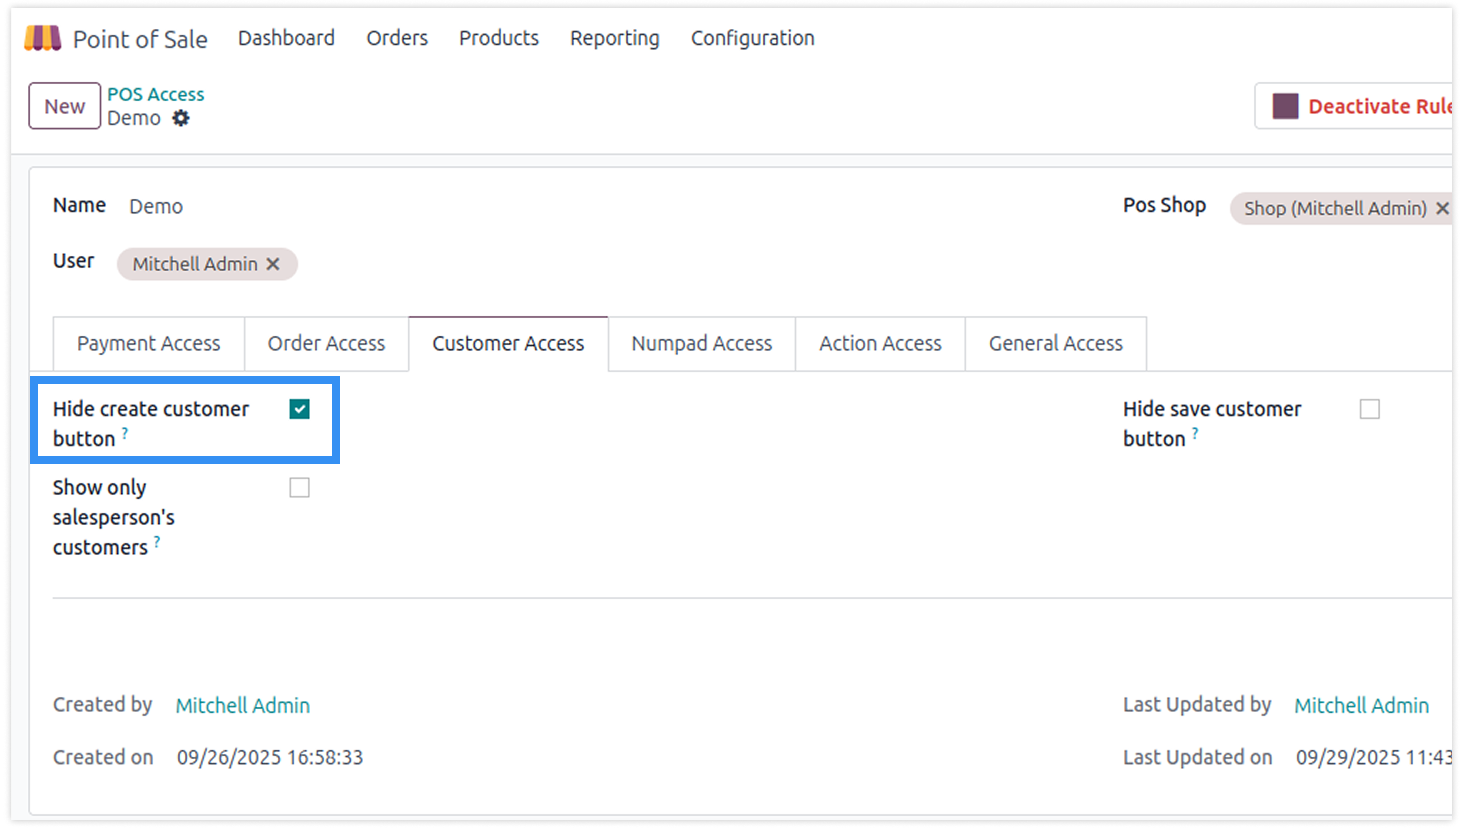1460x828 pixels.
Task: Enable Hide save customer button checkbox
Action: (x=1369, y=409)
